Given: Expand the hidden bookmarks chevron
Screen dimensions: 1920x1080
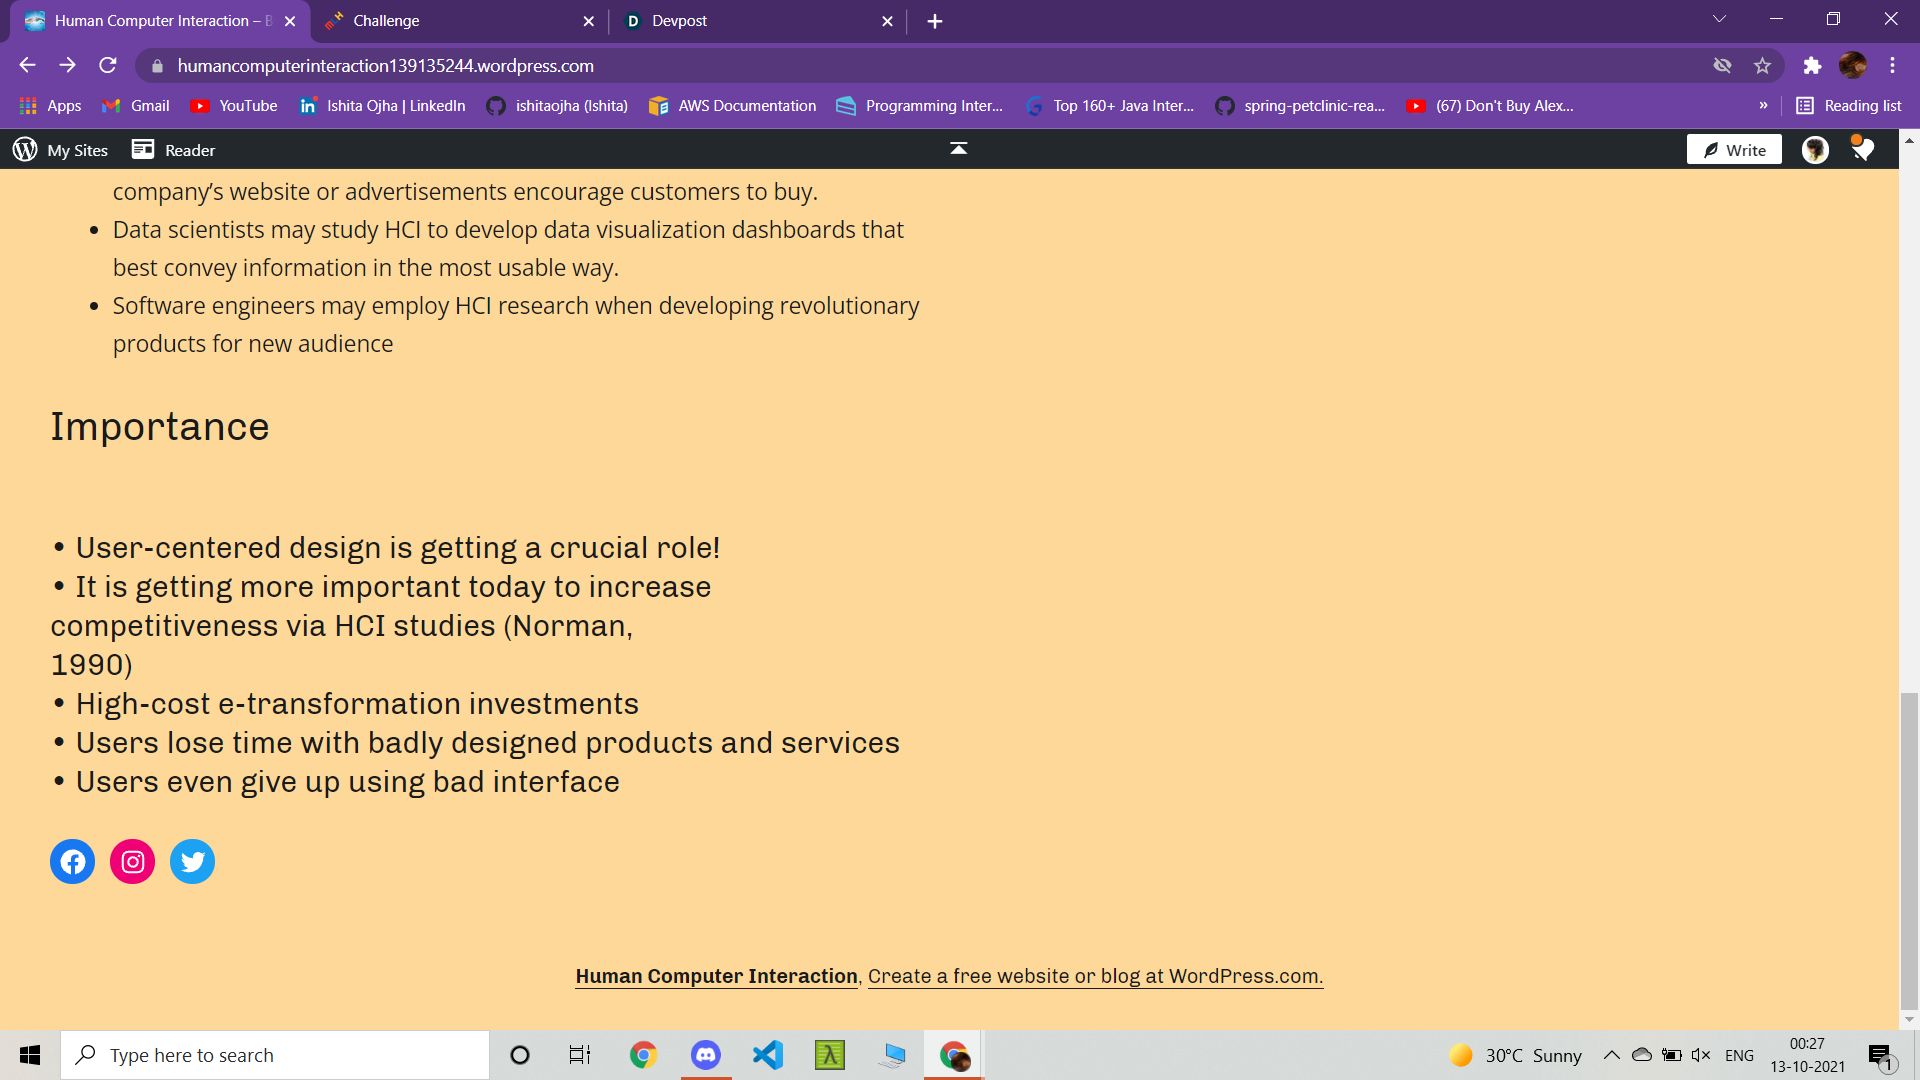Looking at the screenshot, I should (1763, 106).
